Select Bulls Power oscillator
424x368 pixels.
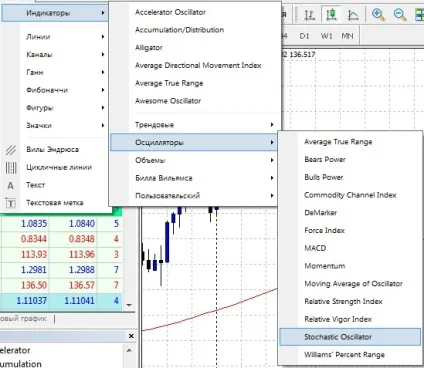coord(324,177)
